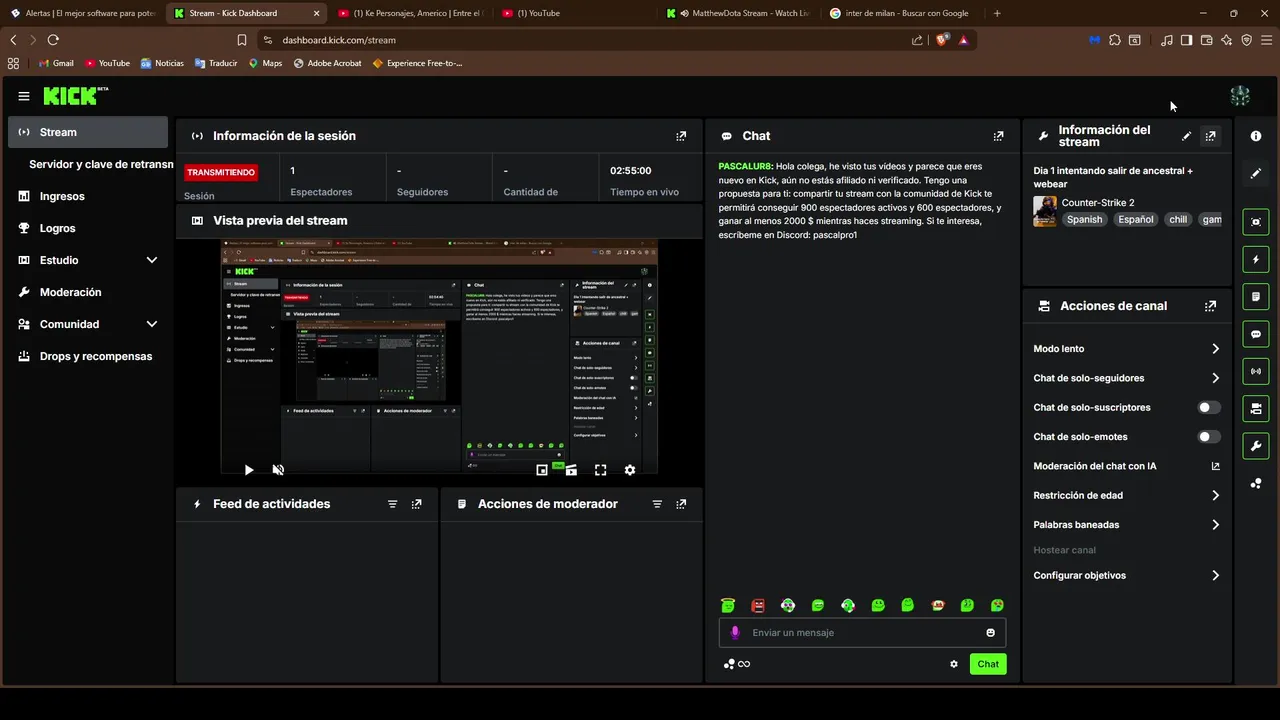This screenshot has width=1280, height=720.
Task: Pop out the Información de la sesión panel
Action: point(681,136)
